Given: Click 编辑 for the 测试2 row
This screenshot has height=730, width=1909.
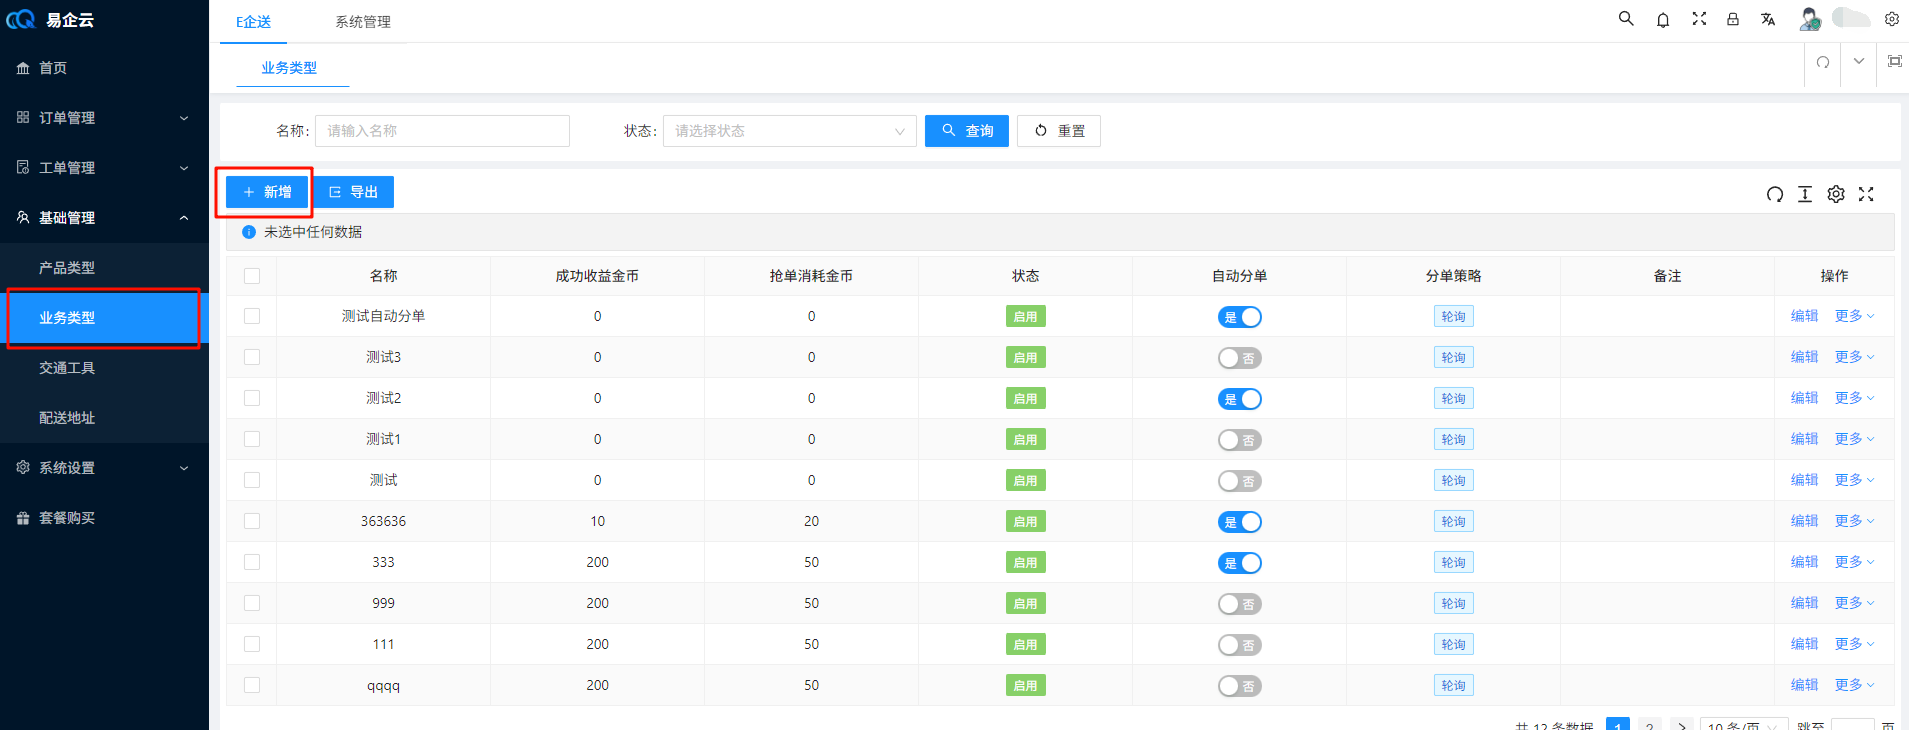Looking at the screenshot, I should pos(1804,398).
